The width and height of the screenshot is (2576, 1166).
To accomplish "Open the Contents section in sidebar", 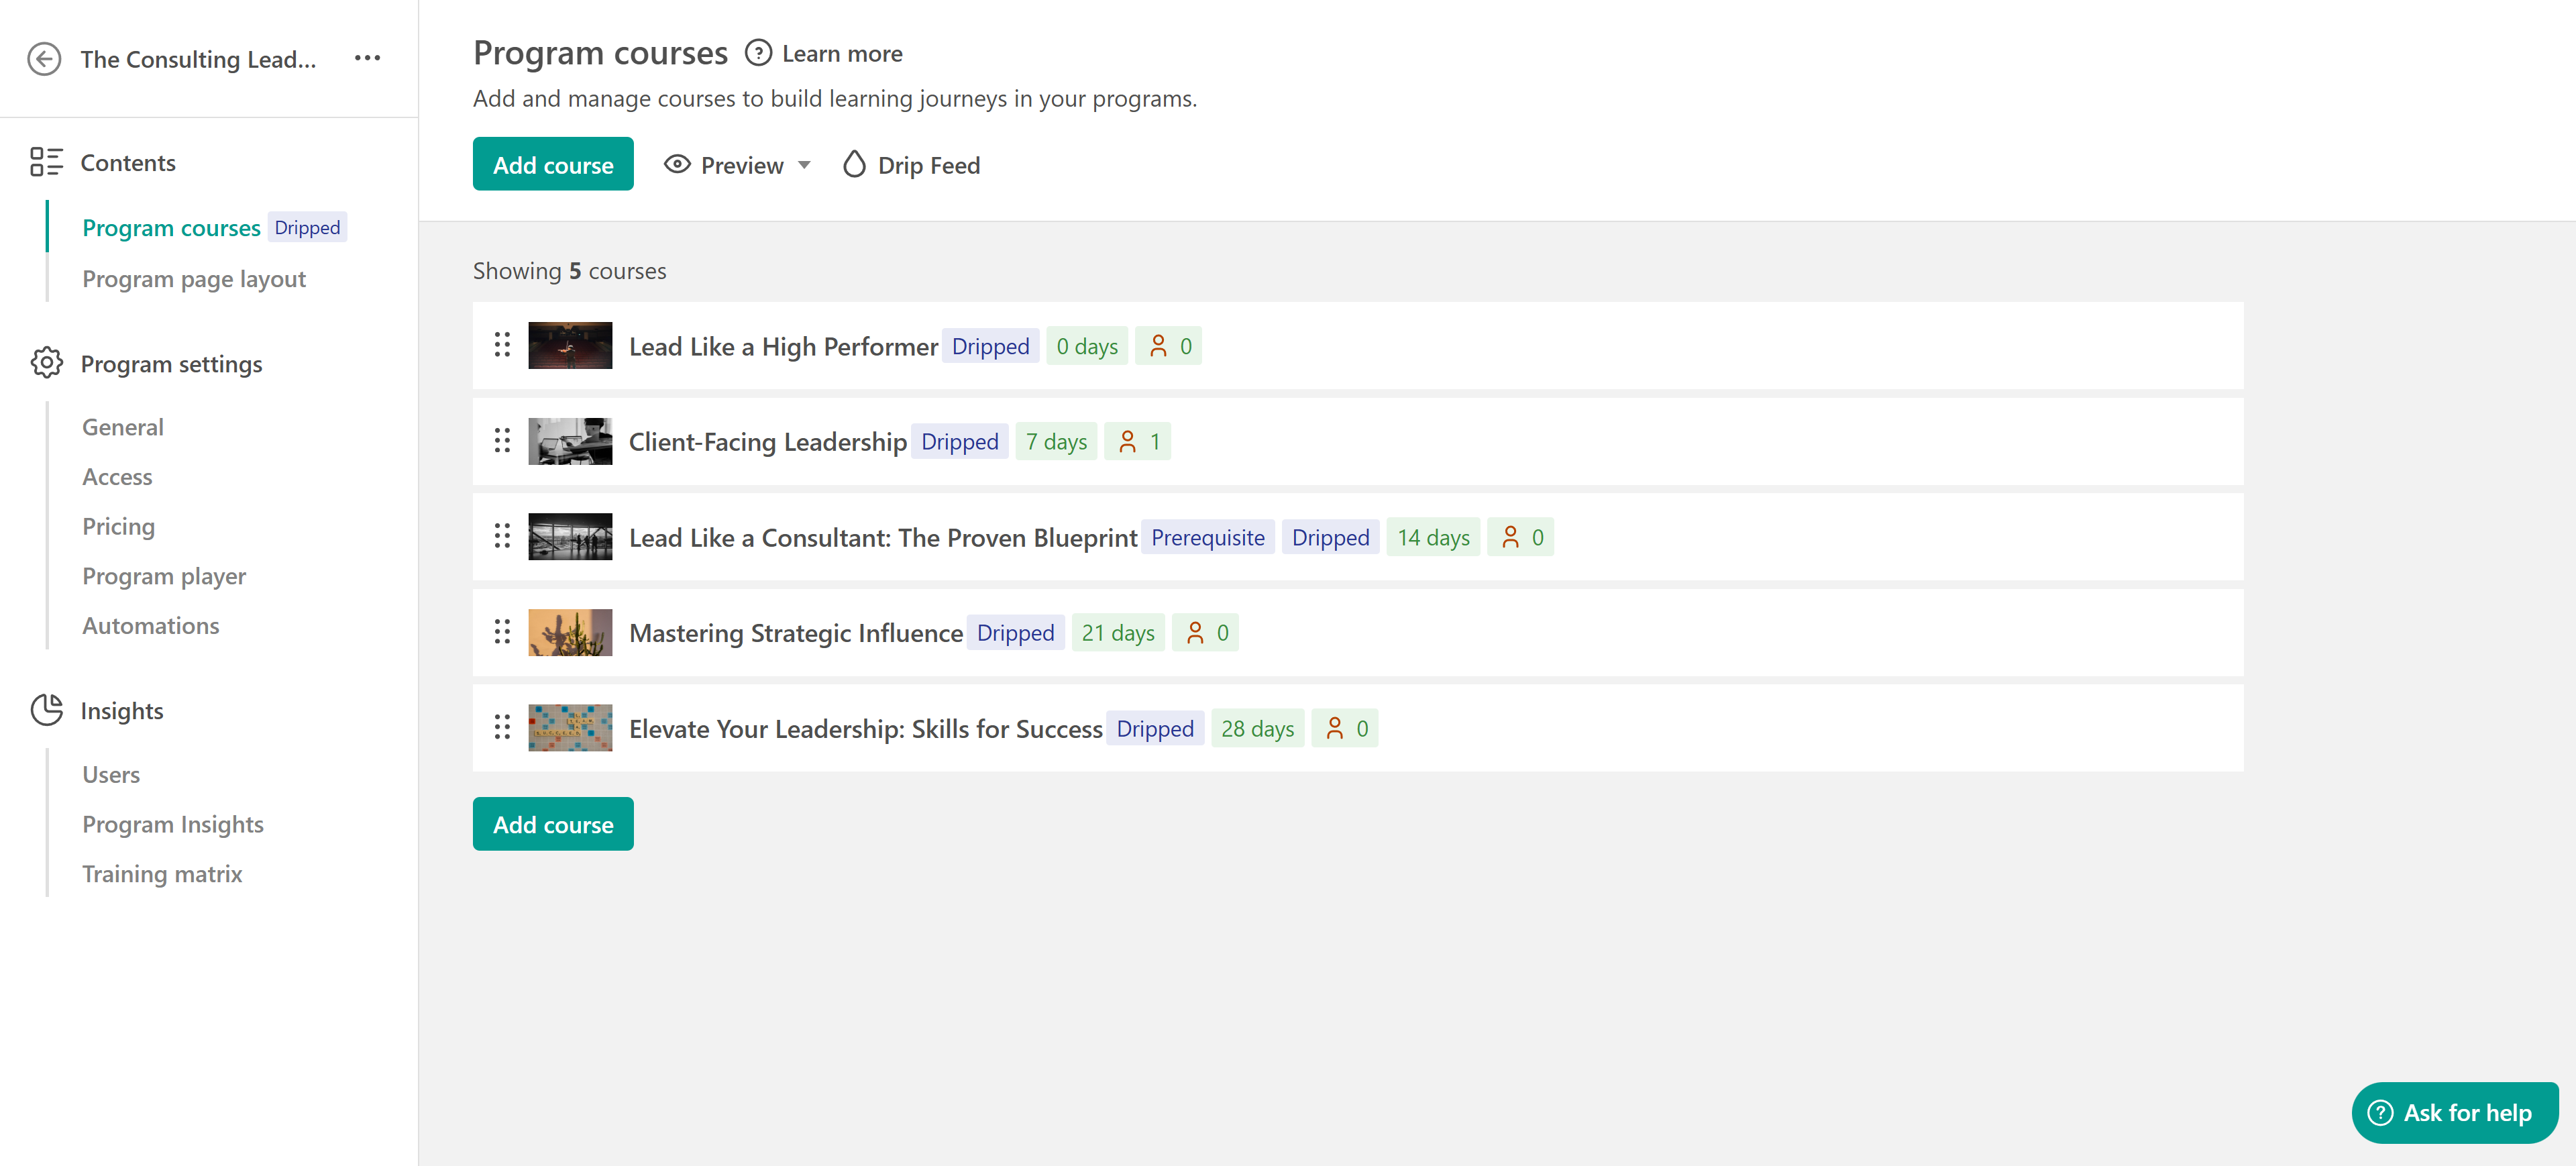I will point(127,162).
